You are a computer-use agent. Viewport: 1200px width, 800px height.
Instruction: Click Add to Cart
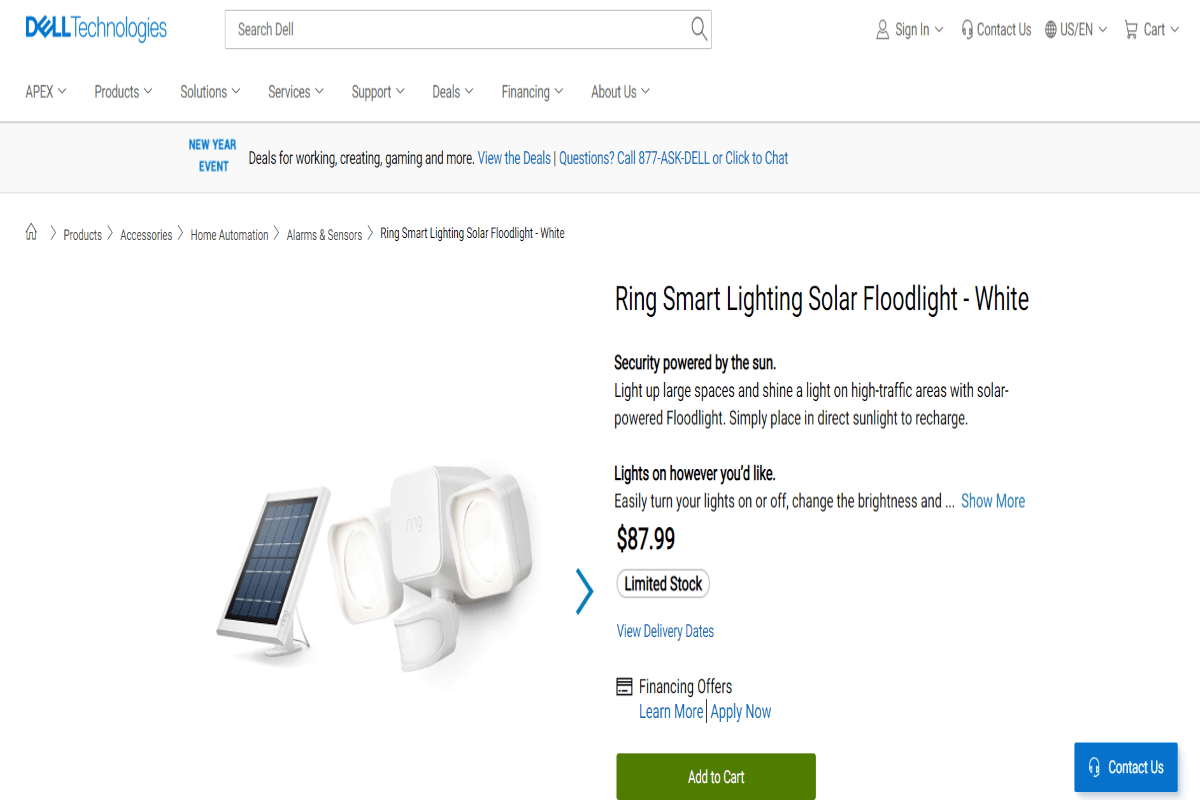coord(715,776)
